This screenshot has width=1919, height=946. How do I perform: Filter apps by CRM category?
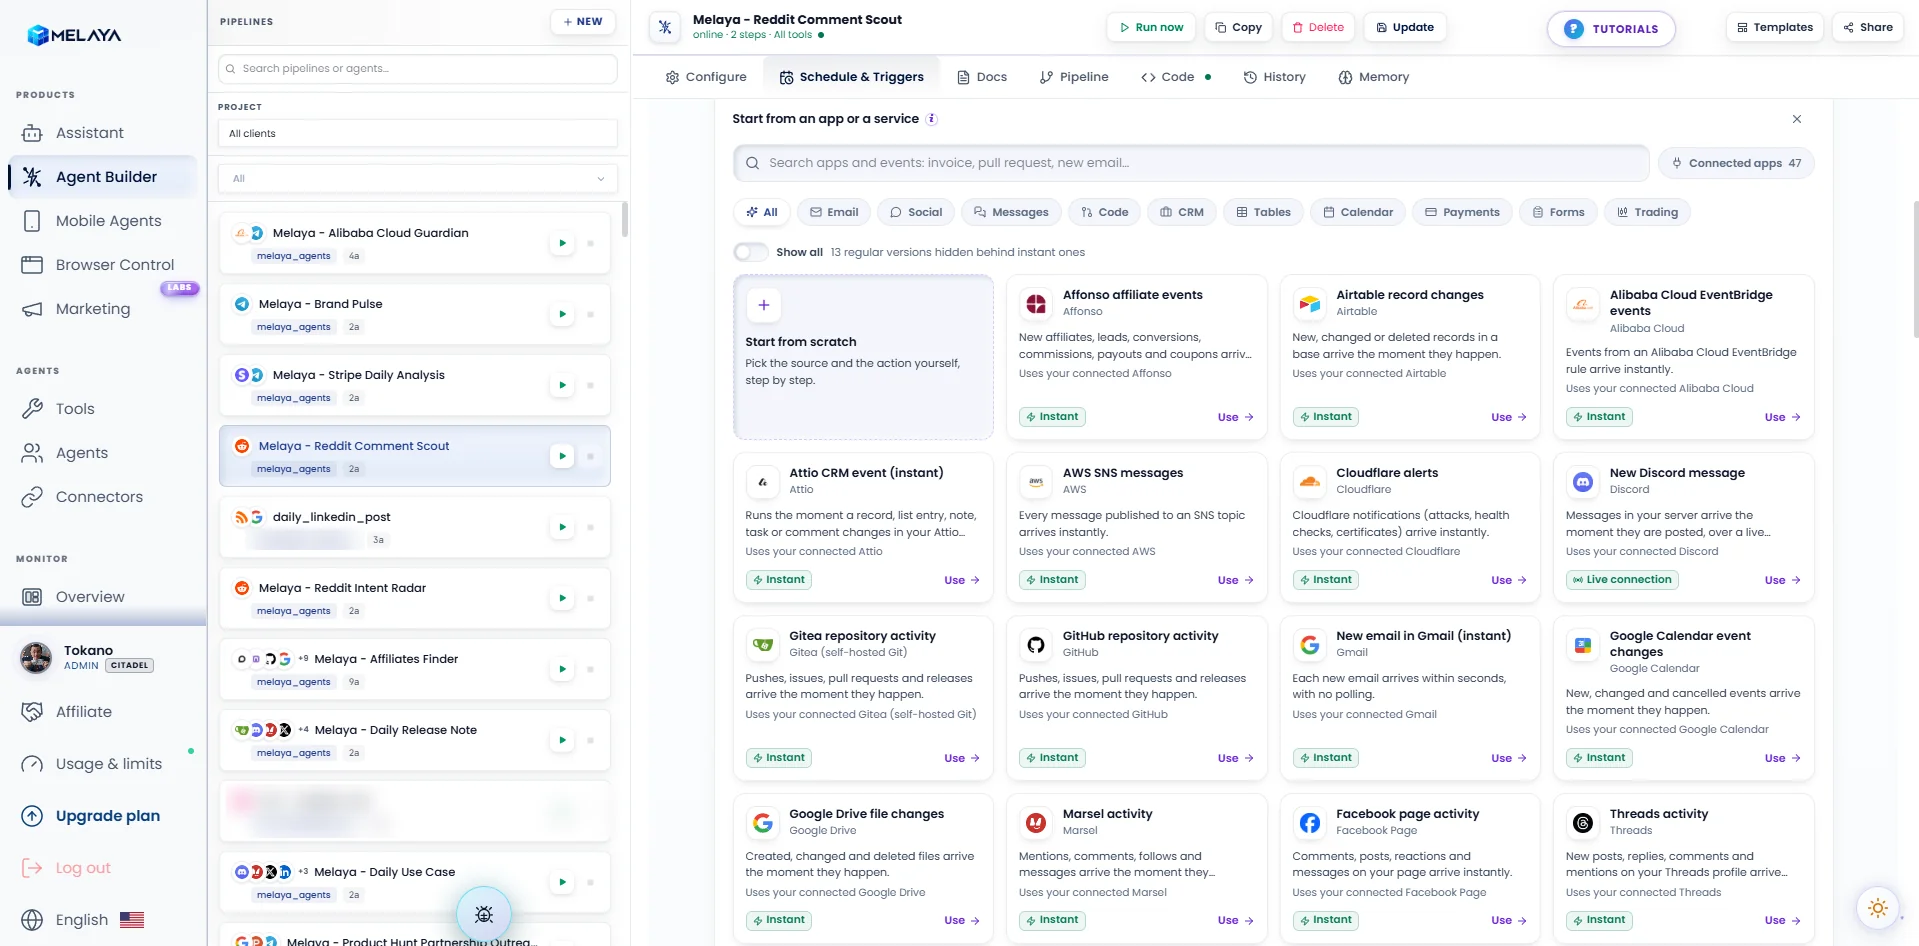point(1182,212)
